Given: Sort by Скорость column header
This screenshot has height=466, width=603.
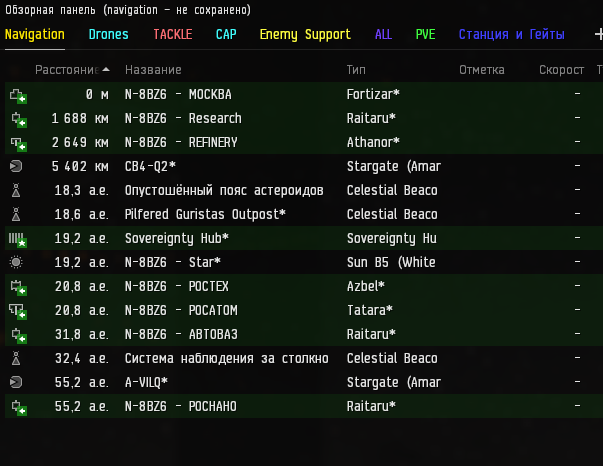Looking at the screenshot, I should (561, 70).
